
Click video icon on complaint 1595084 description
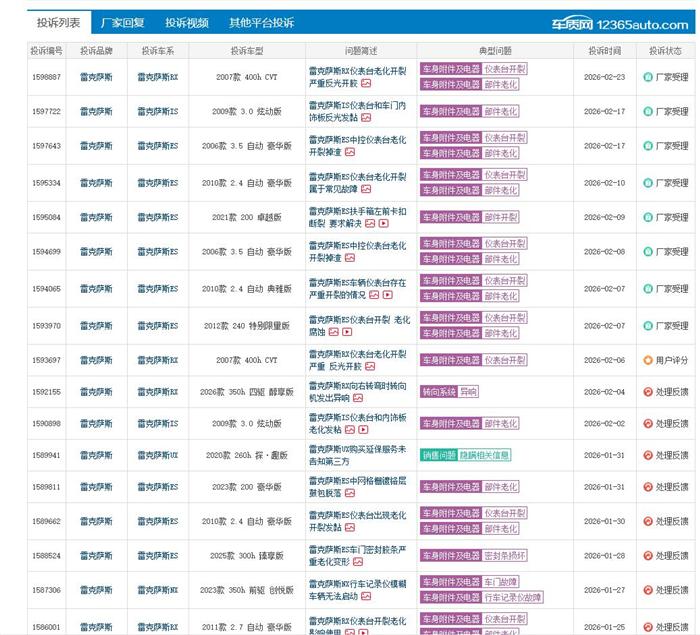(383, 223)
